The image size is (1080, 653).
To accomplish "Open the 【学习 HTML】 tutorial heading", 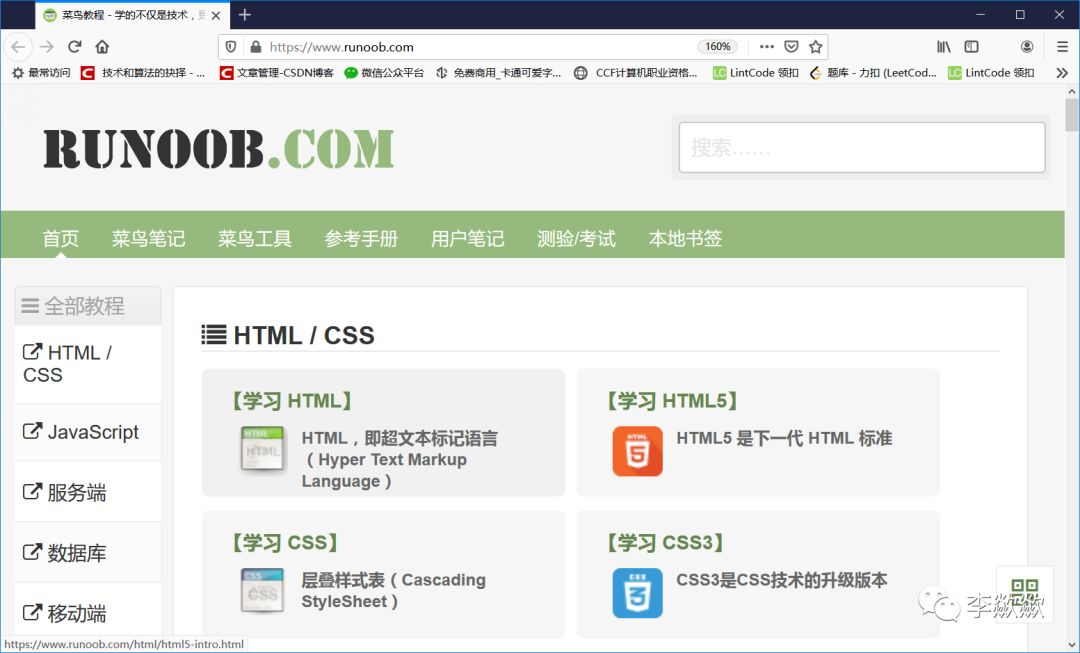I will click(291, 401).
